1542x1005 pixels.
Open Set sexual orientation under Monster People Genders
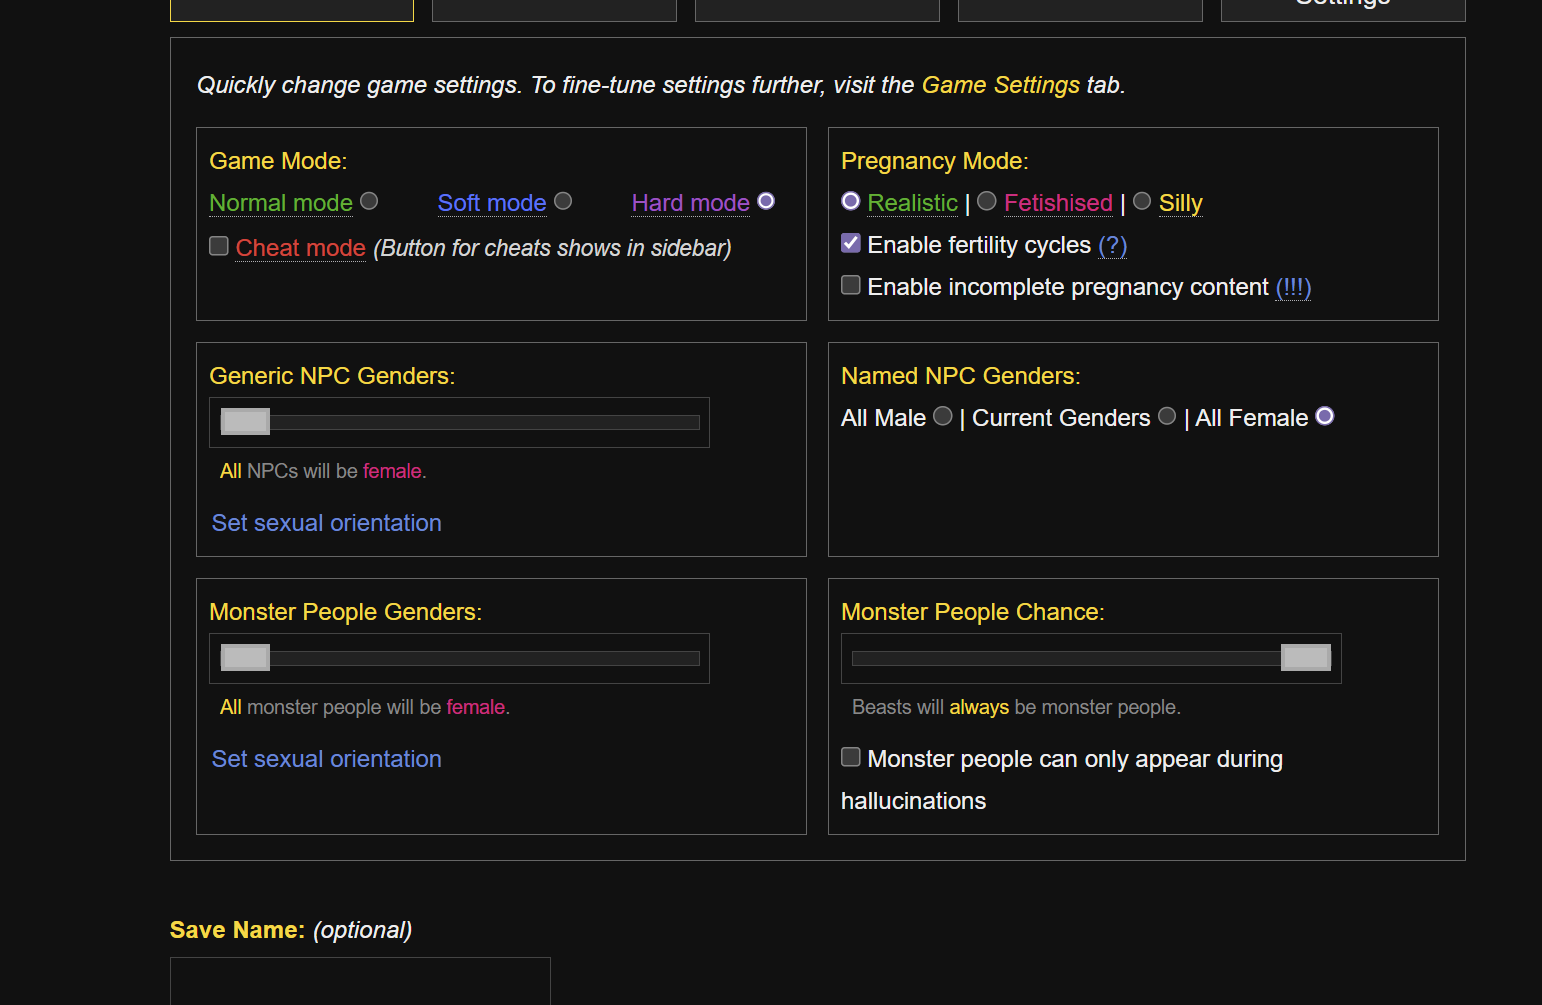click(327, 759)
